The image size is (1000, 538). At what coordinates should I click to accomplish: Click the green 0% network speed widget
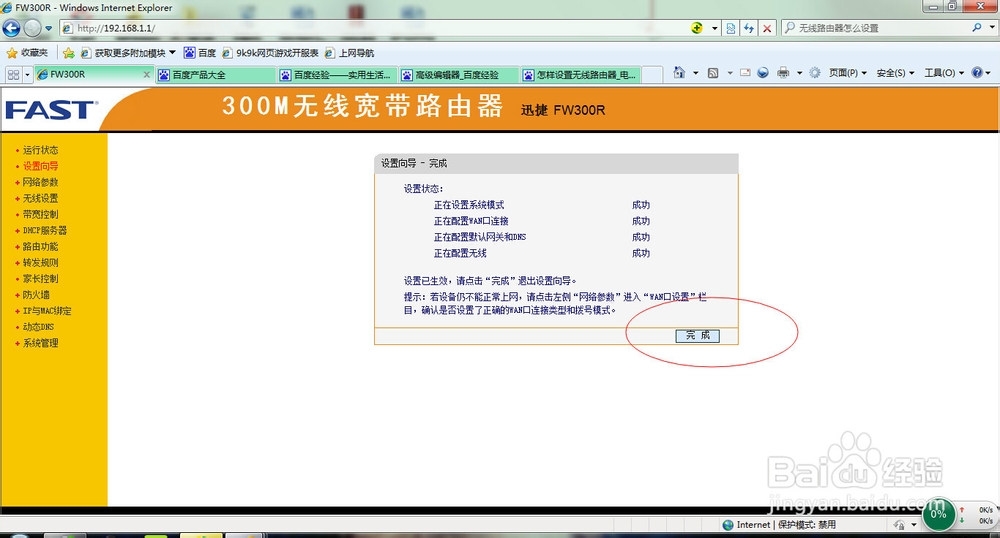coord(938,514)
